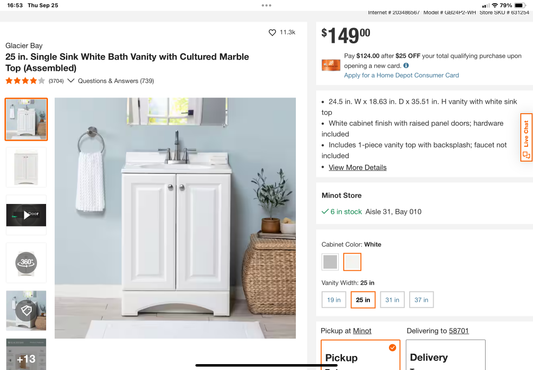
Task: Open the Live Chat side tab
Action: 526,137
